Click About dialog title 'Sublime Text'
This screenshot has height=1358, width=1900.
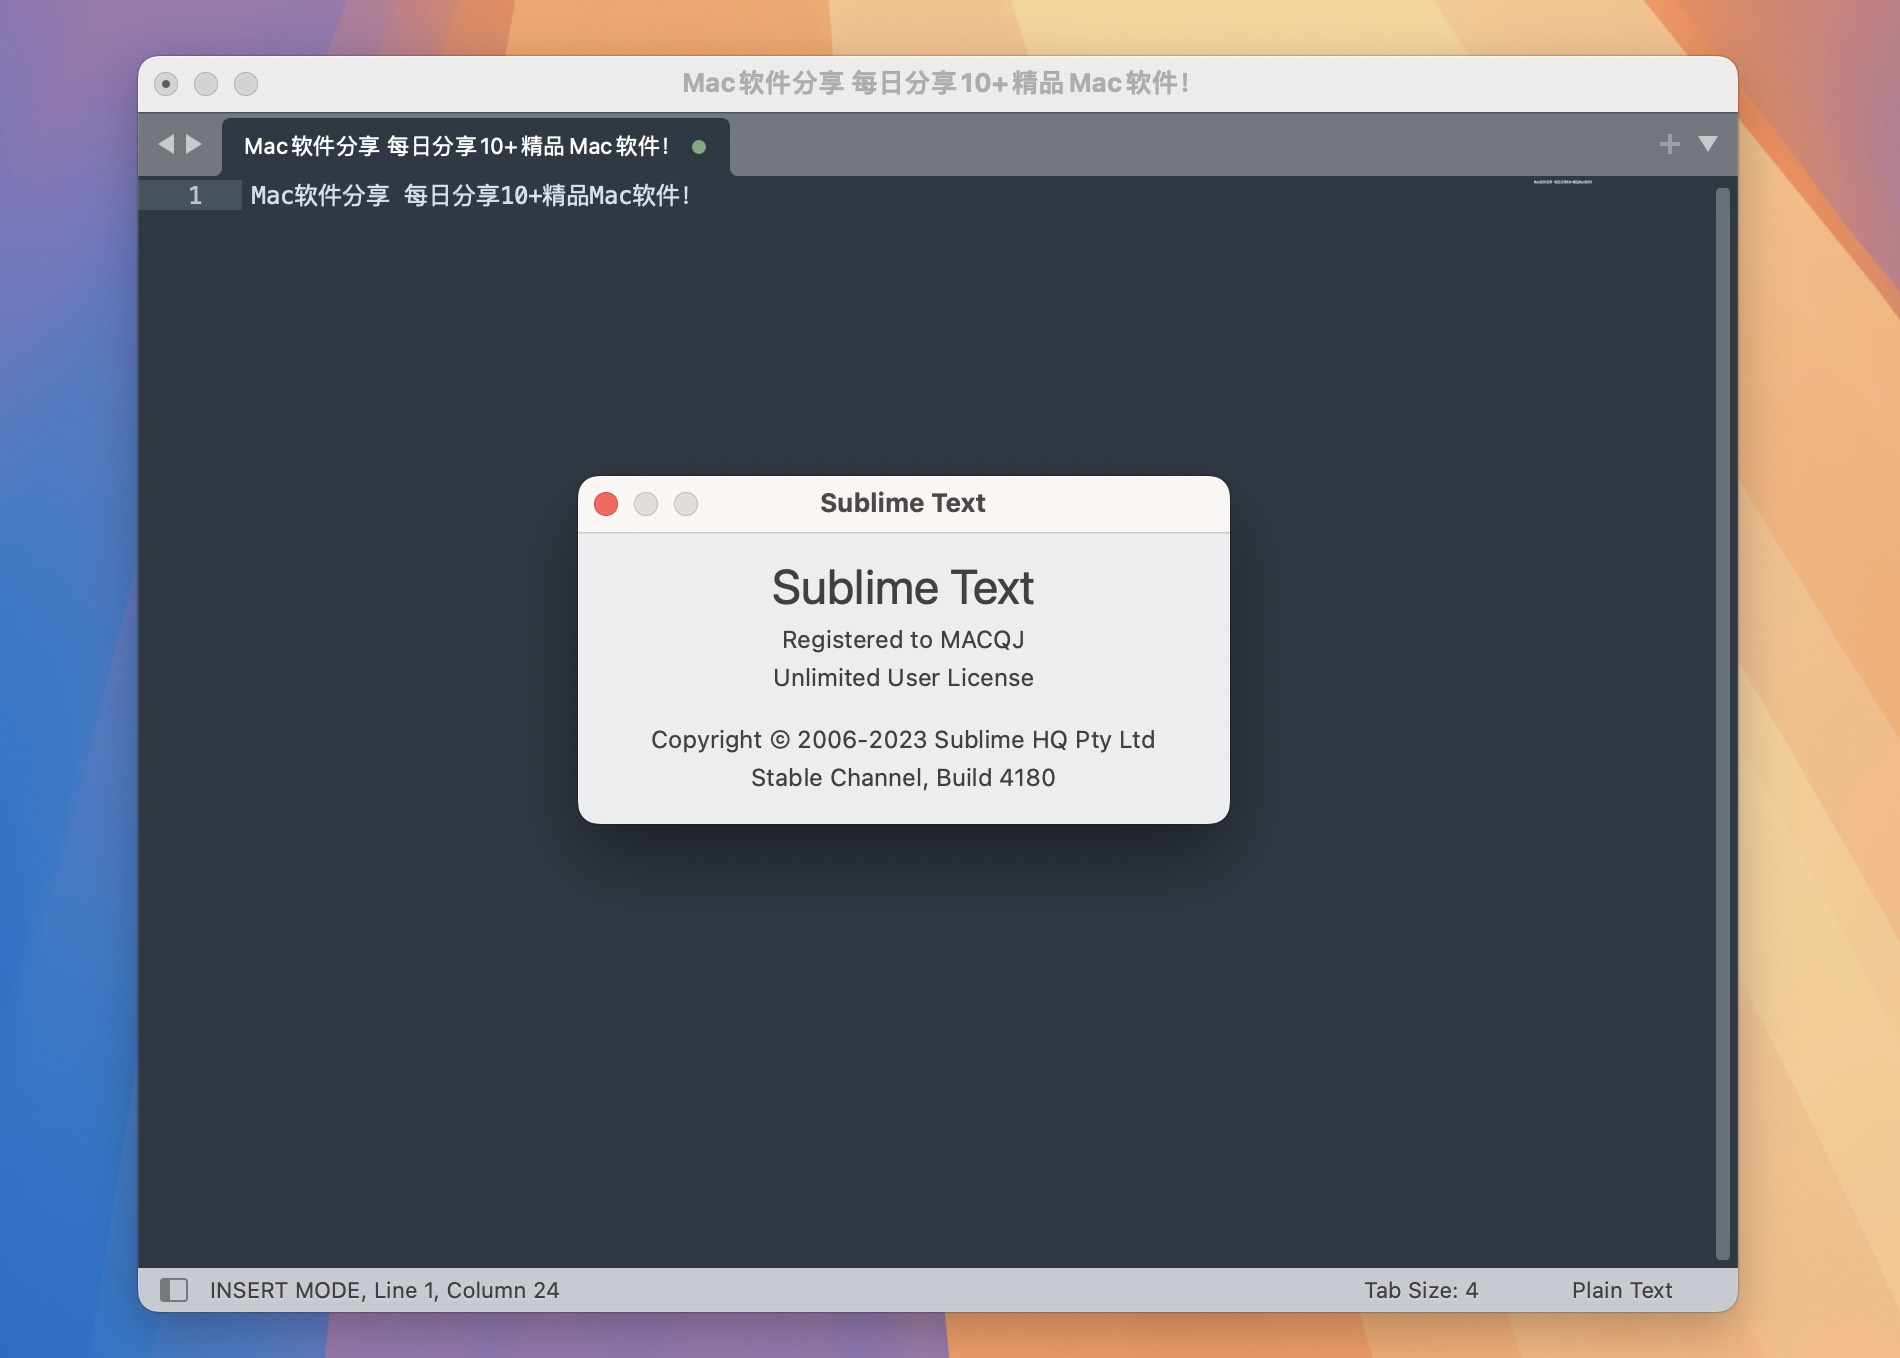[903, 503]
